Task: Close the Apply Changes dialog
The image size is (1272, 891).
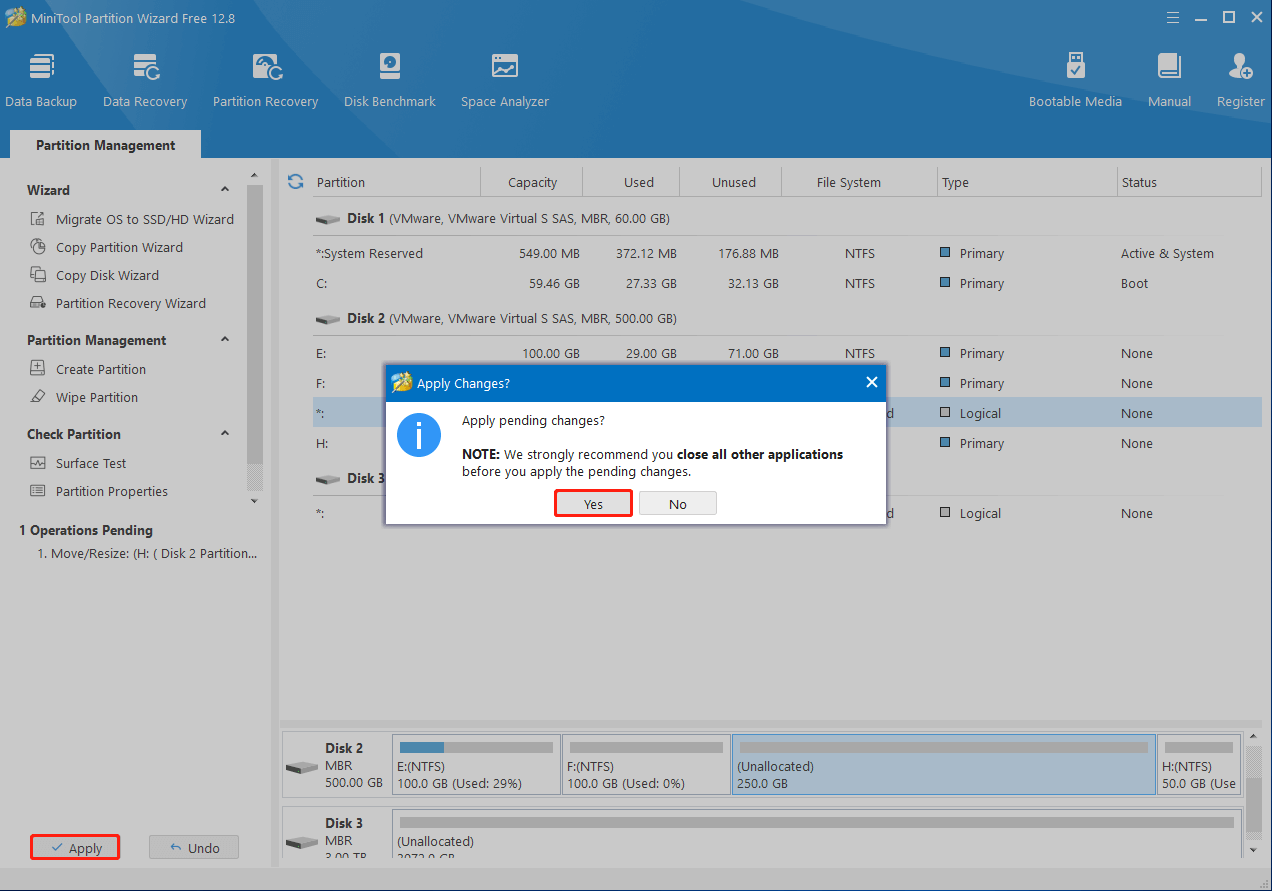Action: click(x=871, y=383)
